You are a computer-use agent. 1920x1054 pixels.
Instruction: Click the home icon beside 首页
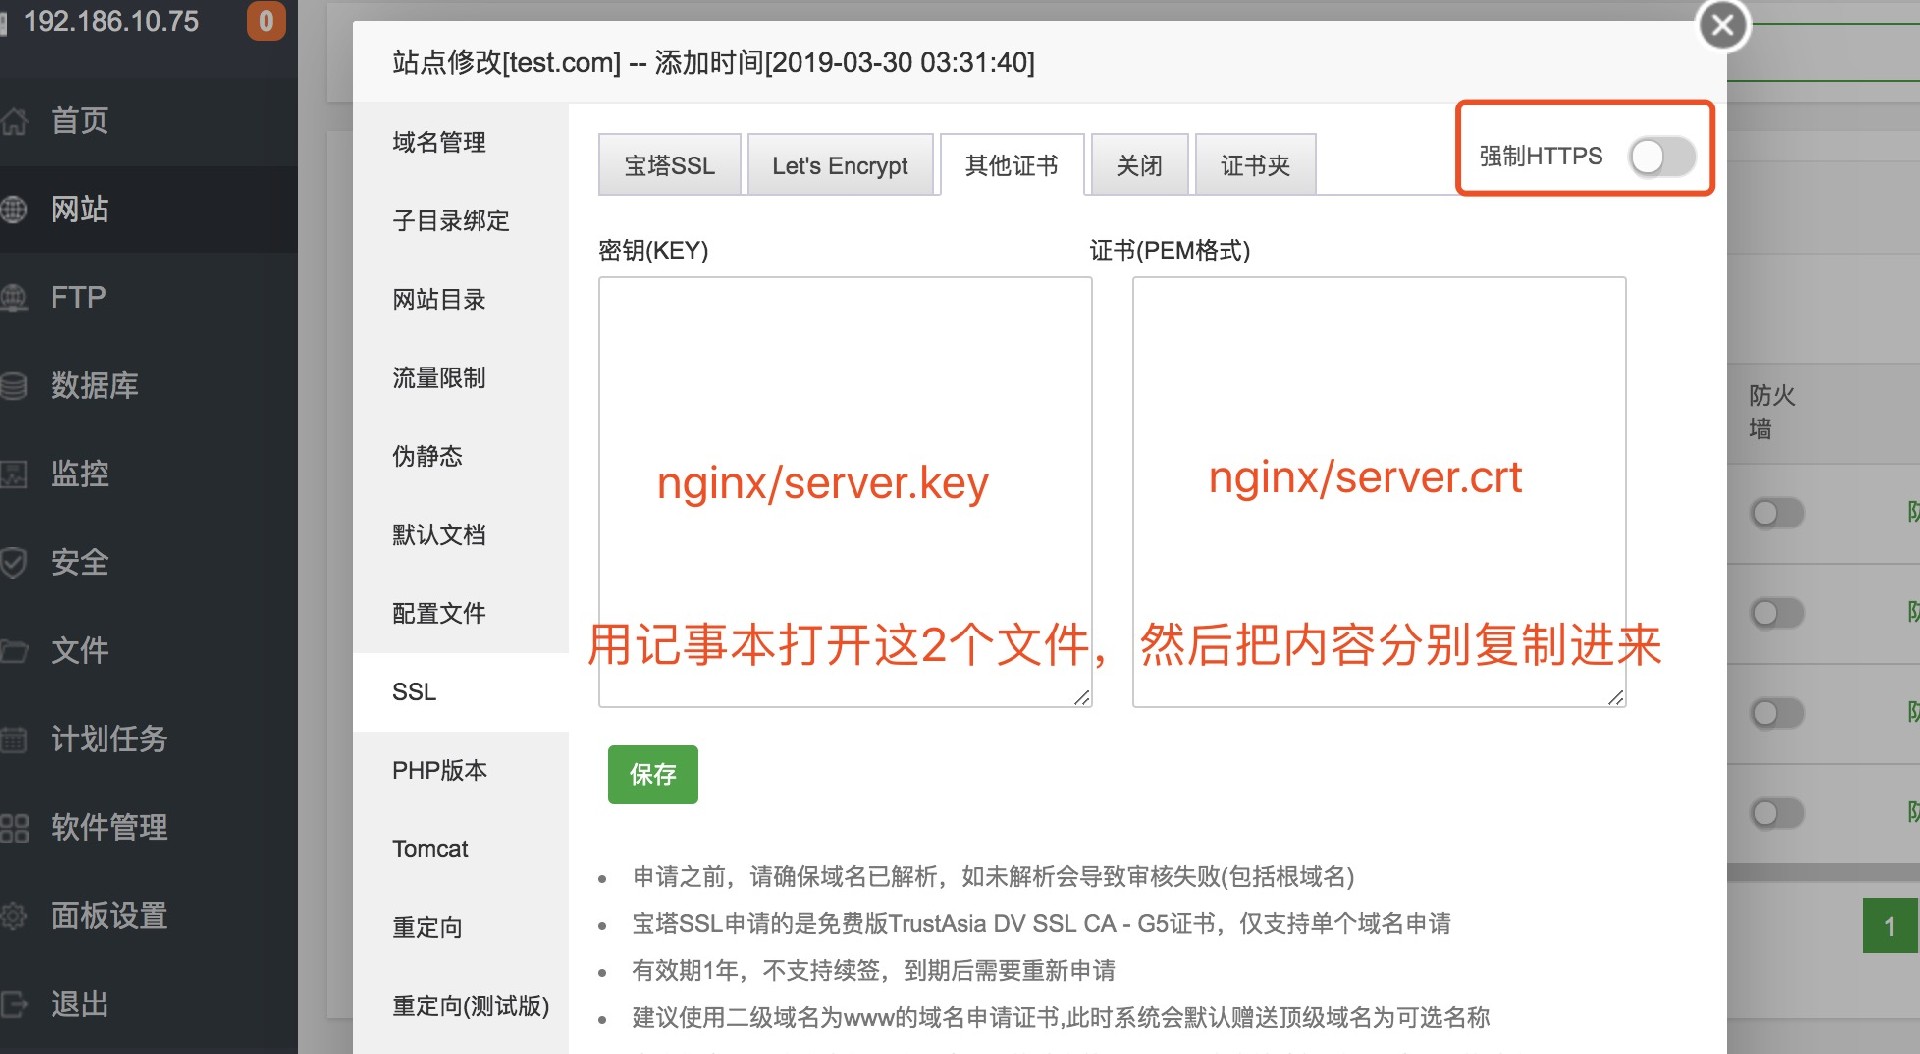click(14, 121)
